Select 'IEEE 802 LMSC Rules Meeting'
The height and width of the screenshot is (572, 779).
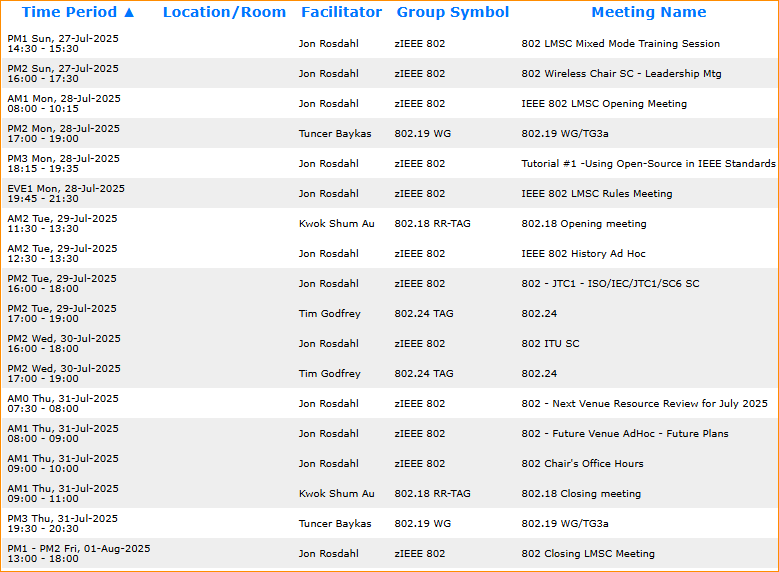[596, 193]
